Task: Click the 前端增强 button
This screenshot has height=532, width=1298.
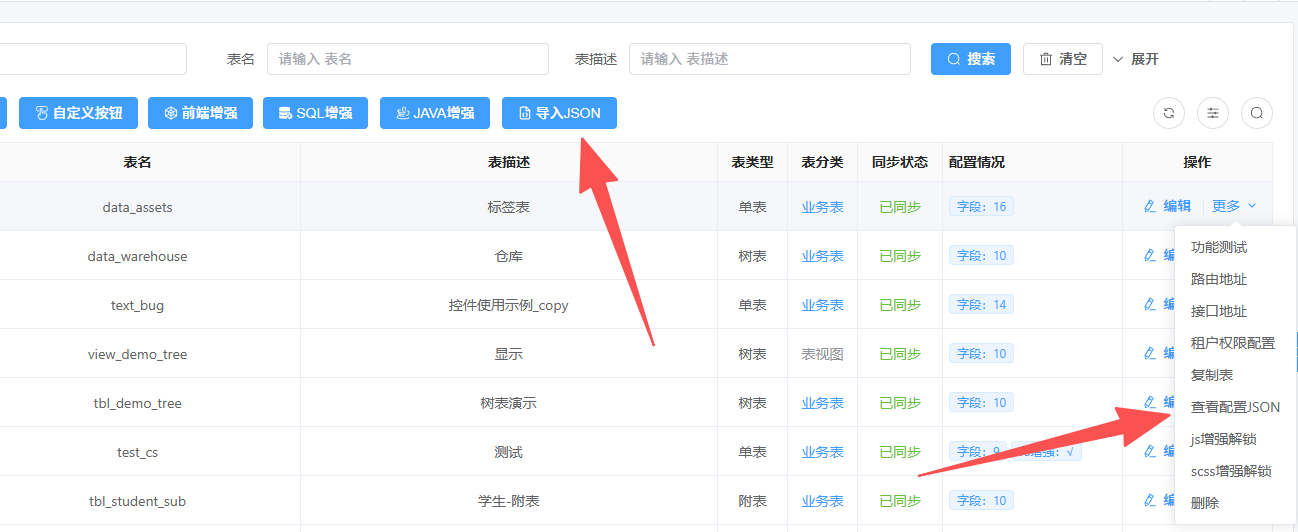Action: click(x=200, y=113)
